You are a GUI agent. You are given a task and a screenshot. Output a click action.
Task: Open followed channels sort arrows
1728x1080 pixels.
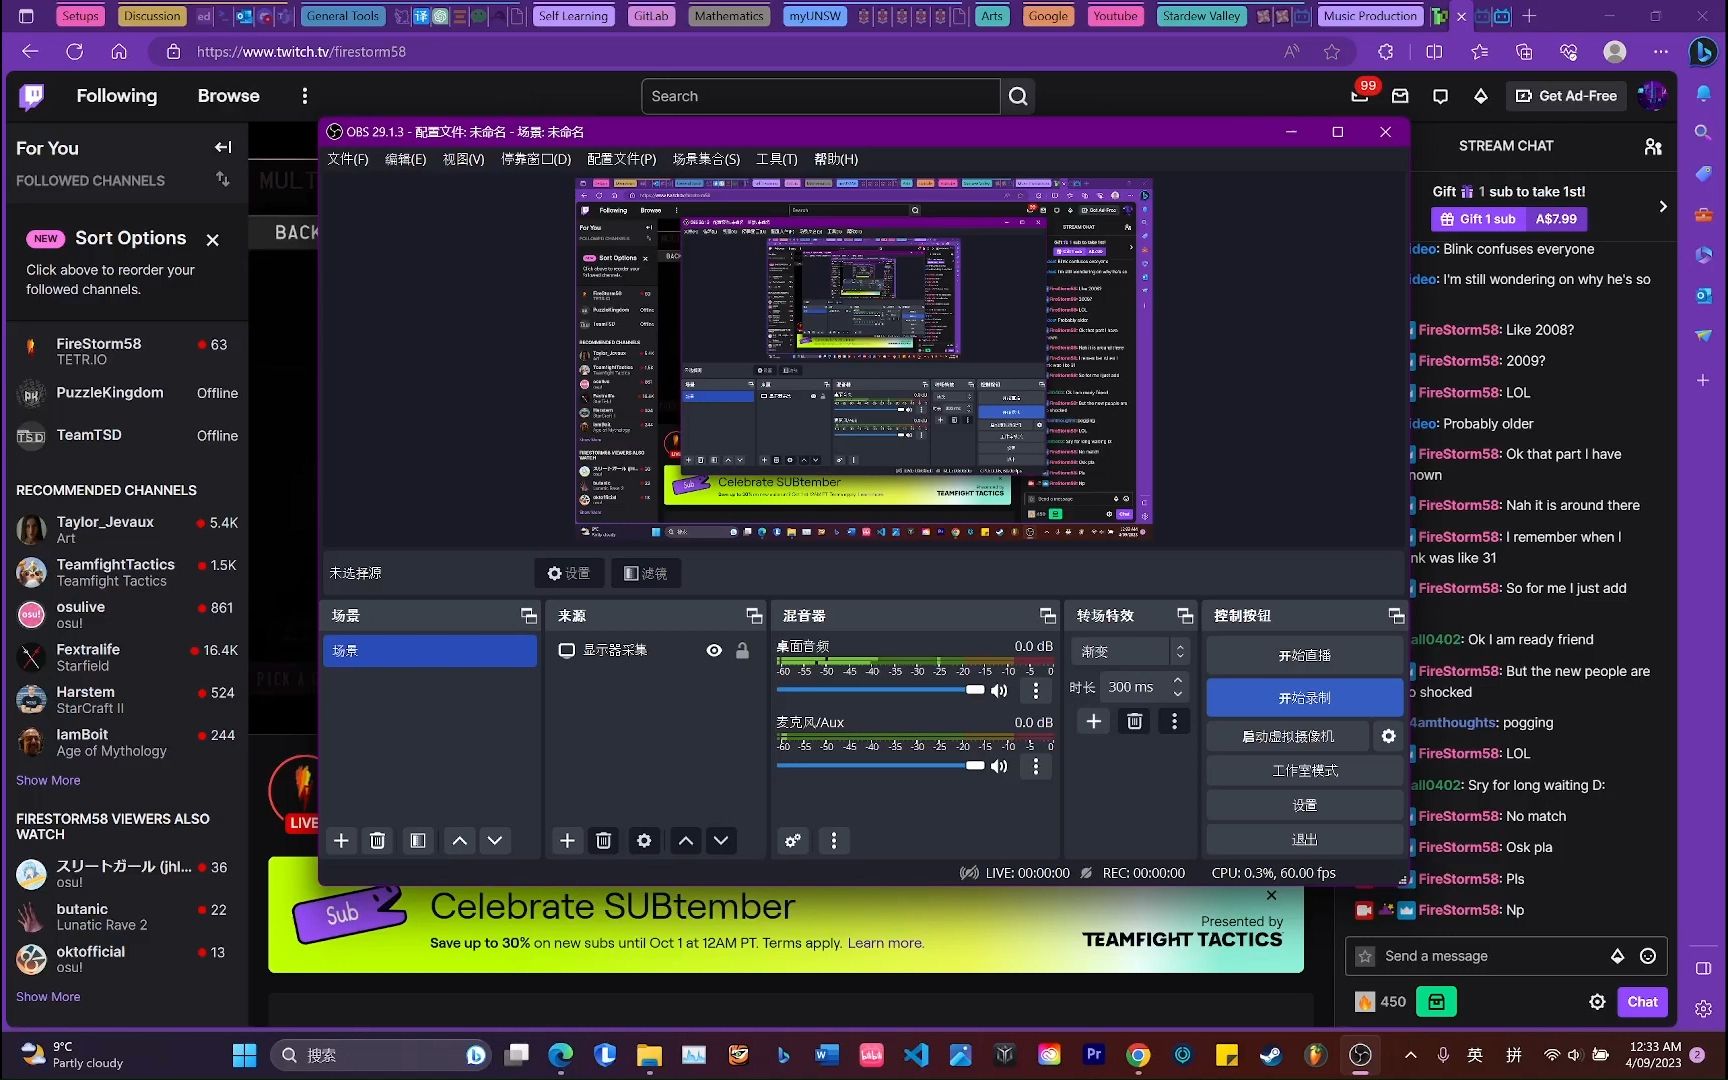point(223,179)
